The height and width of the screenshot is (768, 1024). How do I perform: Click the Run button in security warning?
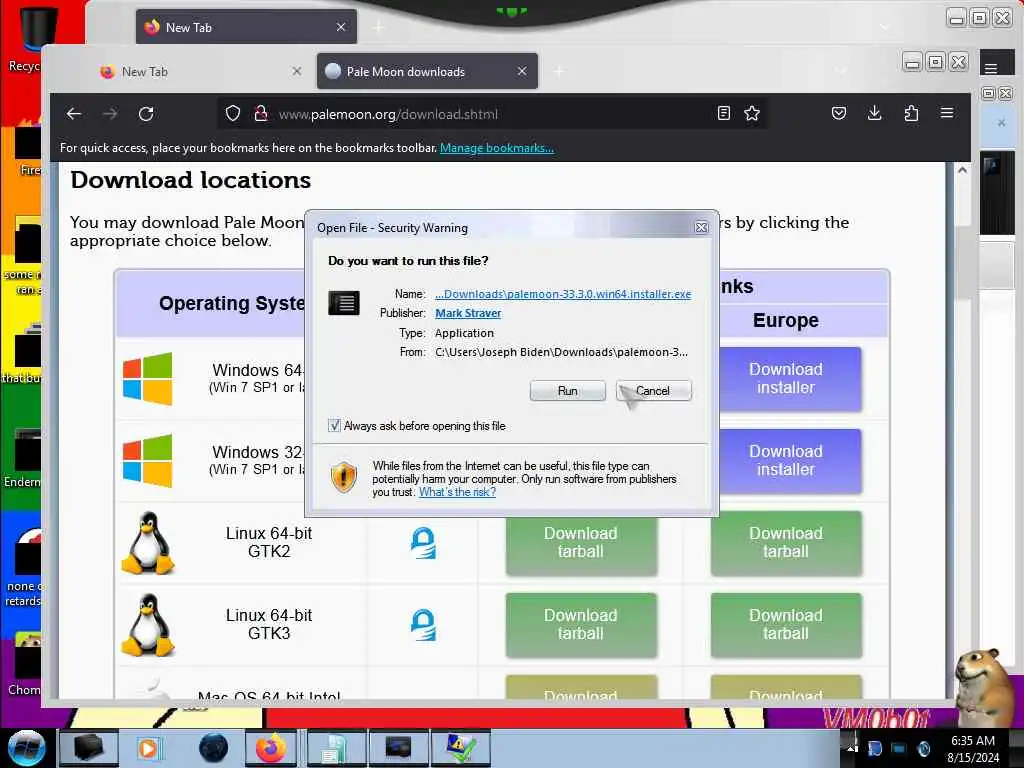click(x=567, y=391)
